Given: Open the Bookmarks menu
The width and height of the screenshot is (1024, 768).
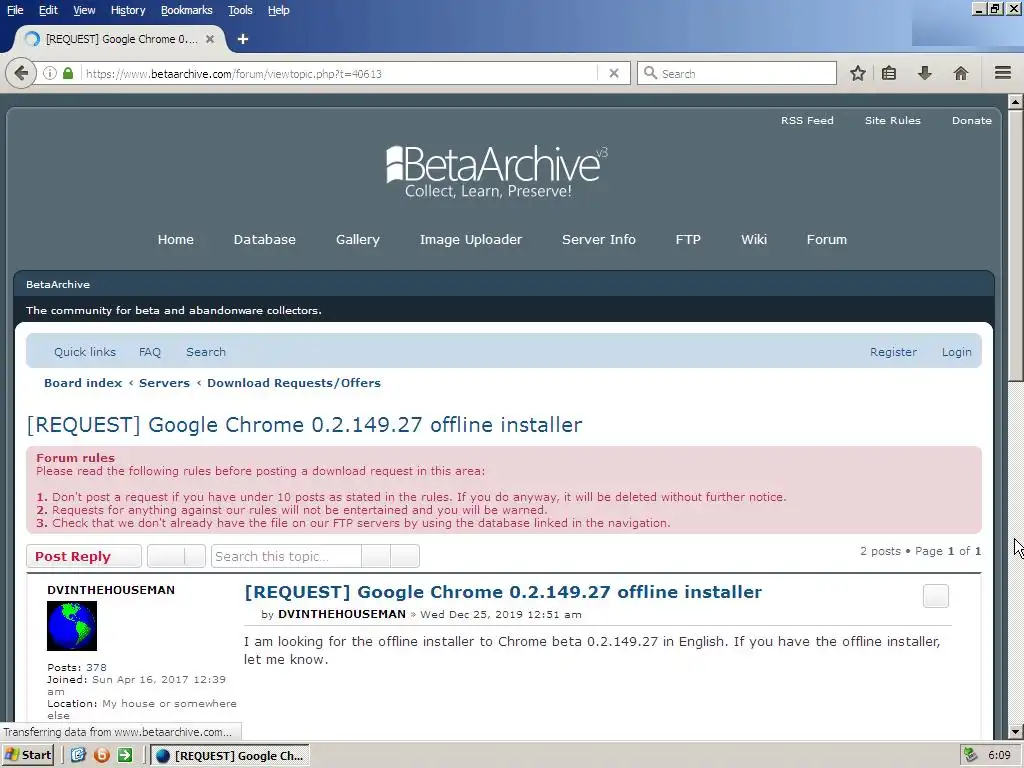Looking at the screenshot, I should (187, 10).
